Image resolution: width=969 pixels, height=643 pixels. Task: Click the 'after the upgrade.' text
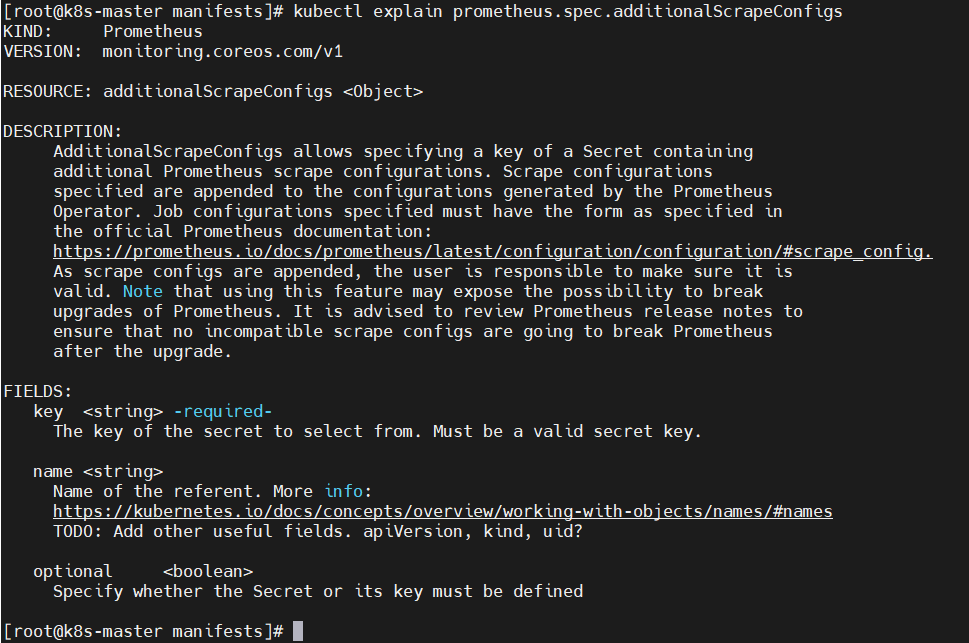(x=142, y=352)
